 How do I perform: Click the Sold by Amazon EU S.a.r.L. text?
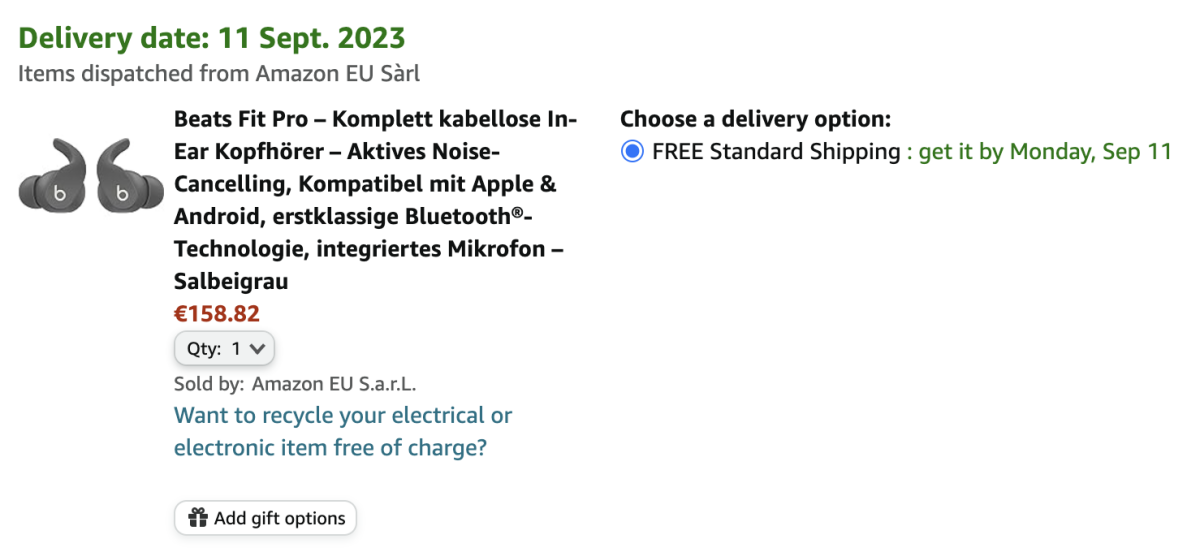pyautogui.click(x=295, y=383)
